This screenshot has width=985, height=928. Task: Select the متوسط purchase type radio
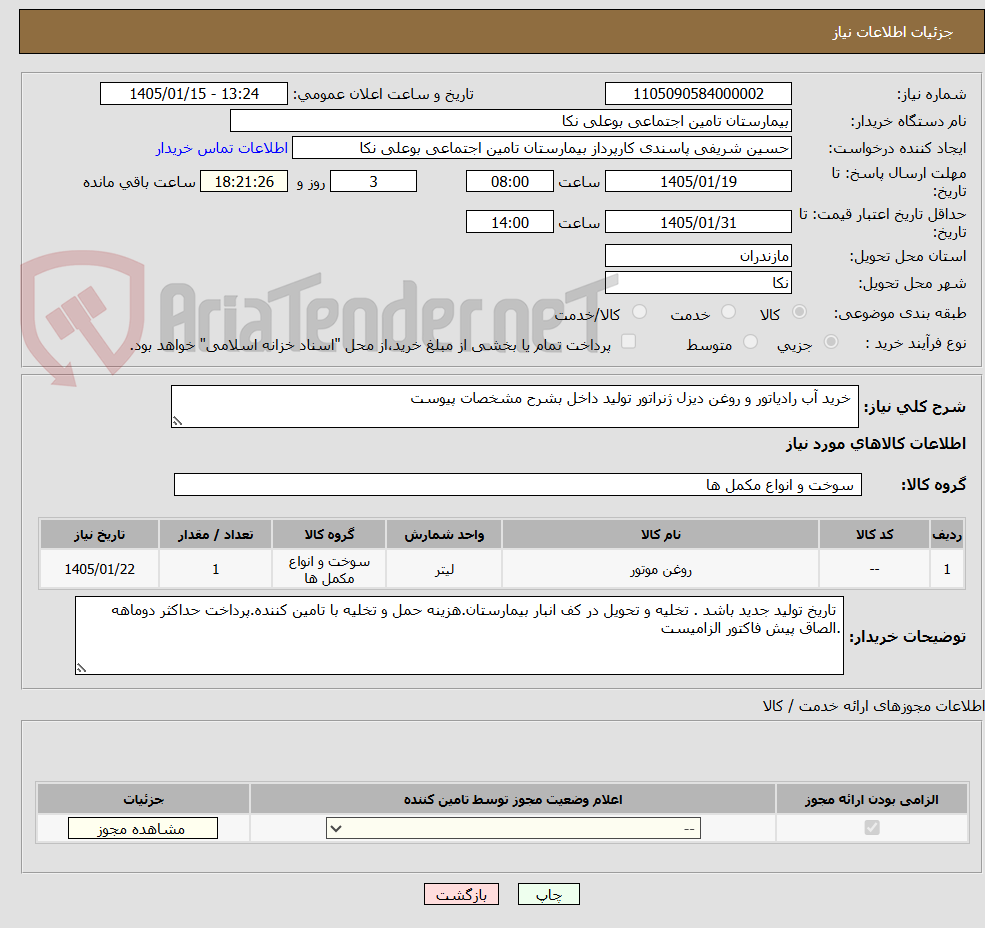750,342
